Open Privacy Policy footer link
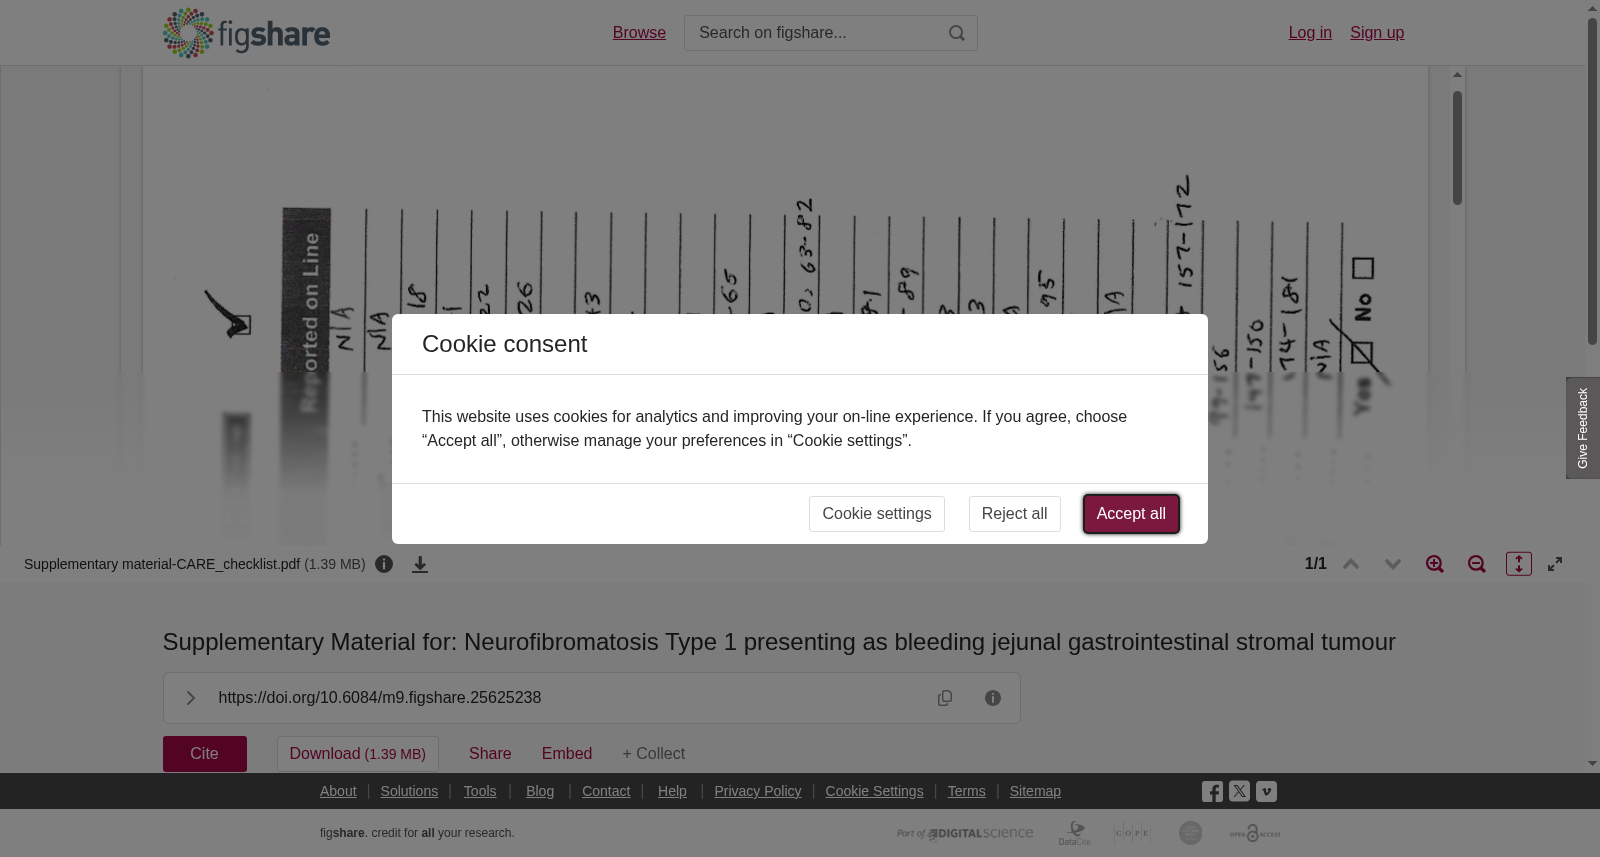Screen dimensions: 1600x857 [x=758, y=791]
